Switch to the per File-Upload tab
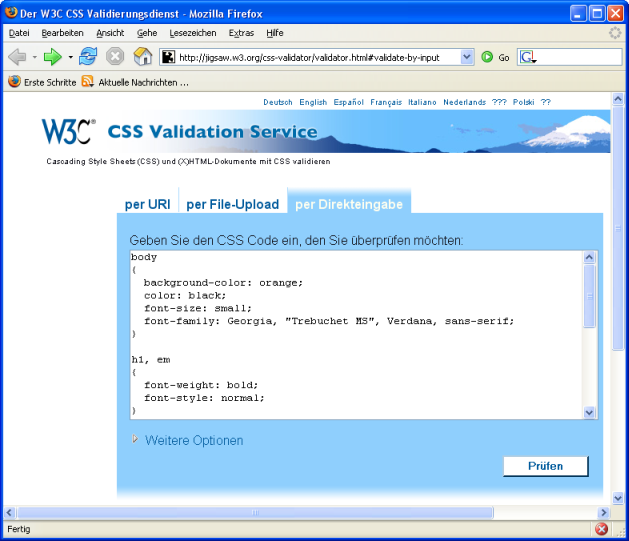629x541 pixels. tap(233, 204)
